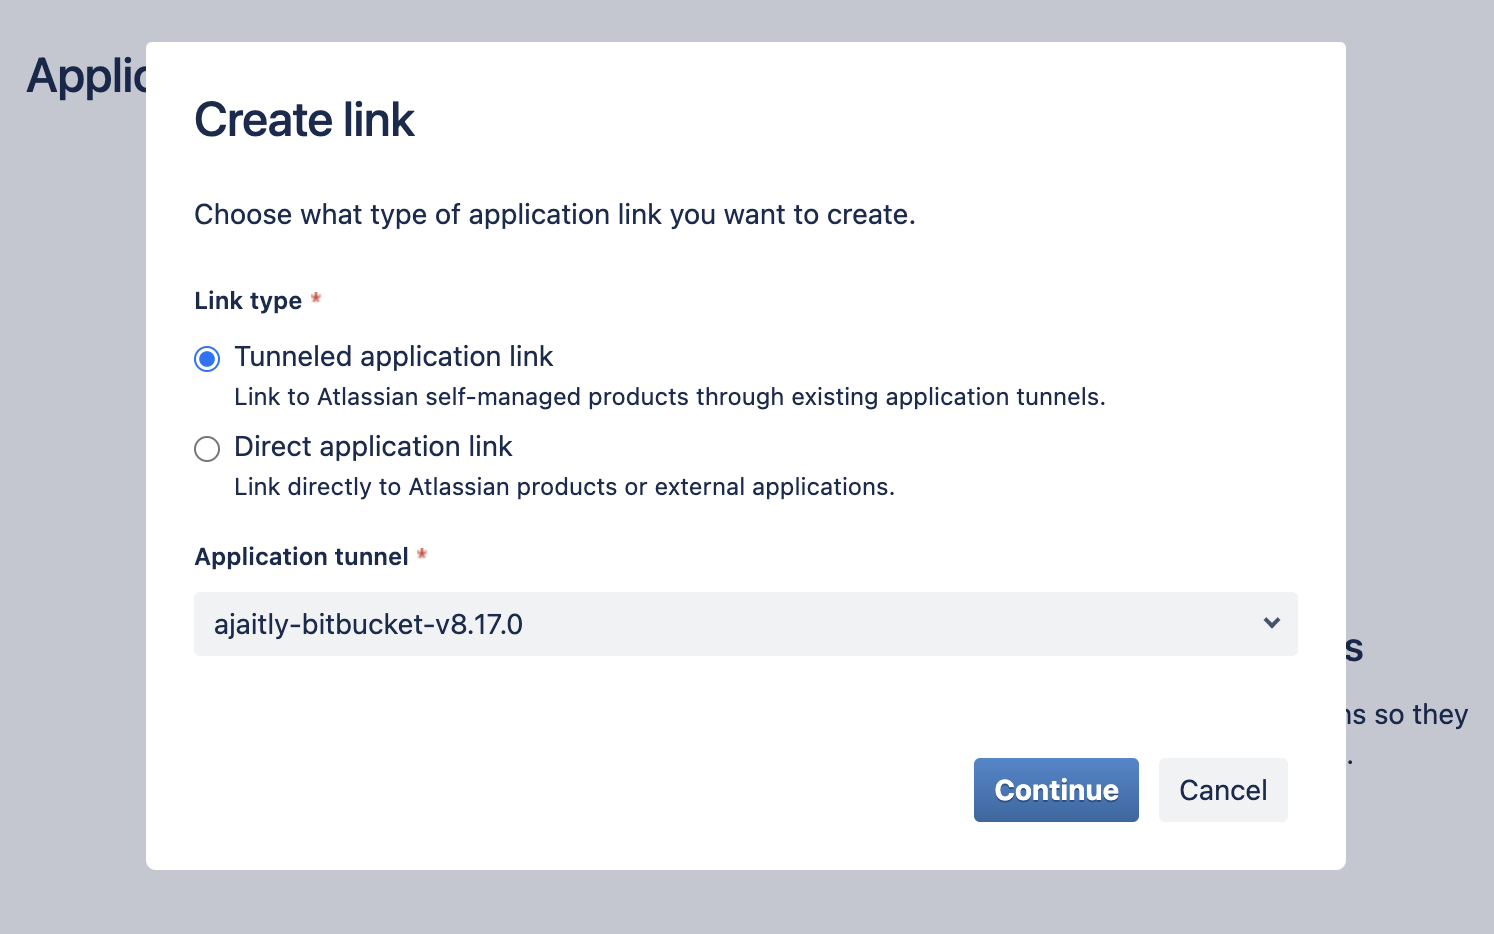
Task: Click the 'Link type' field label
Action: [x=248, y=301]
